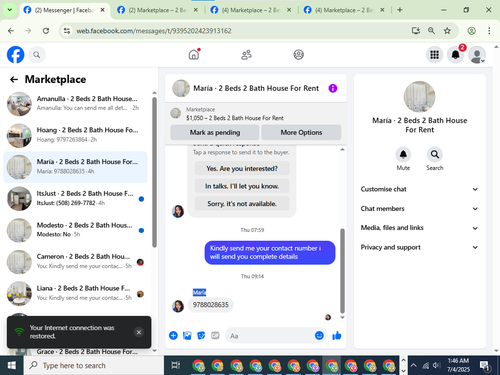Image resolution: width=500 pixels, height=375 pixels.
Task: Click the message input field Aa
Action: (270, 336)
